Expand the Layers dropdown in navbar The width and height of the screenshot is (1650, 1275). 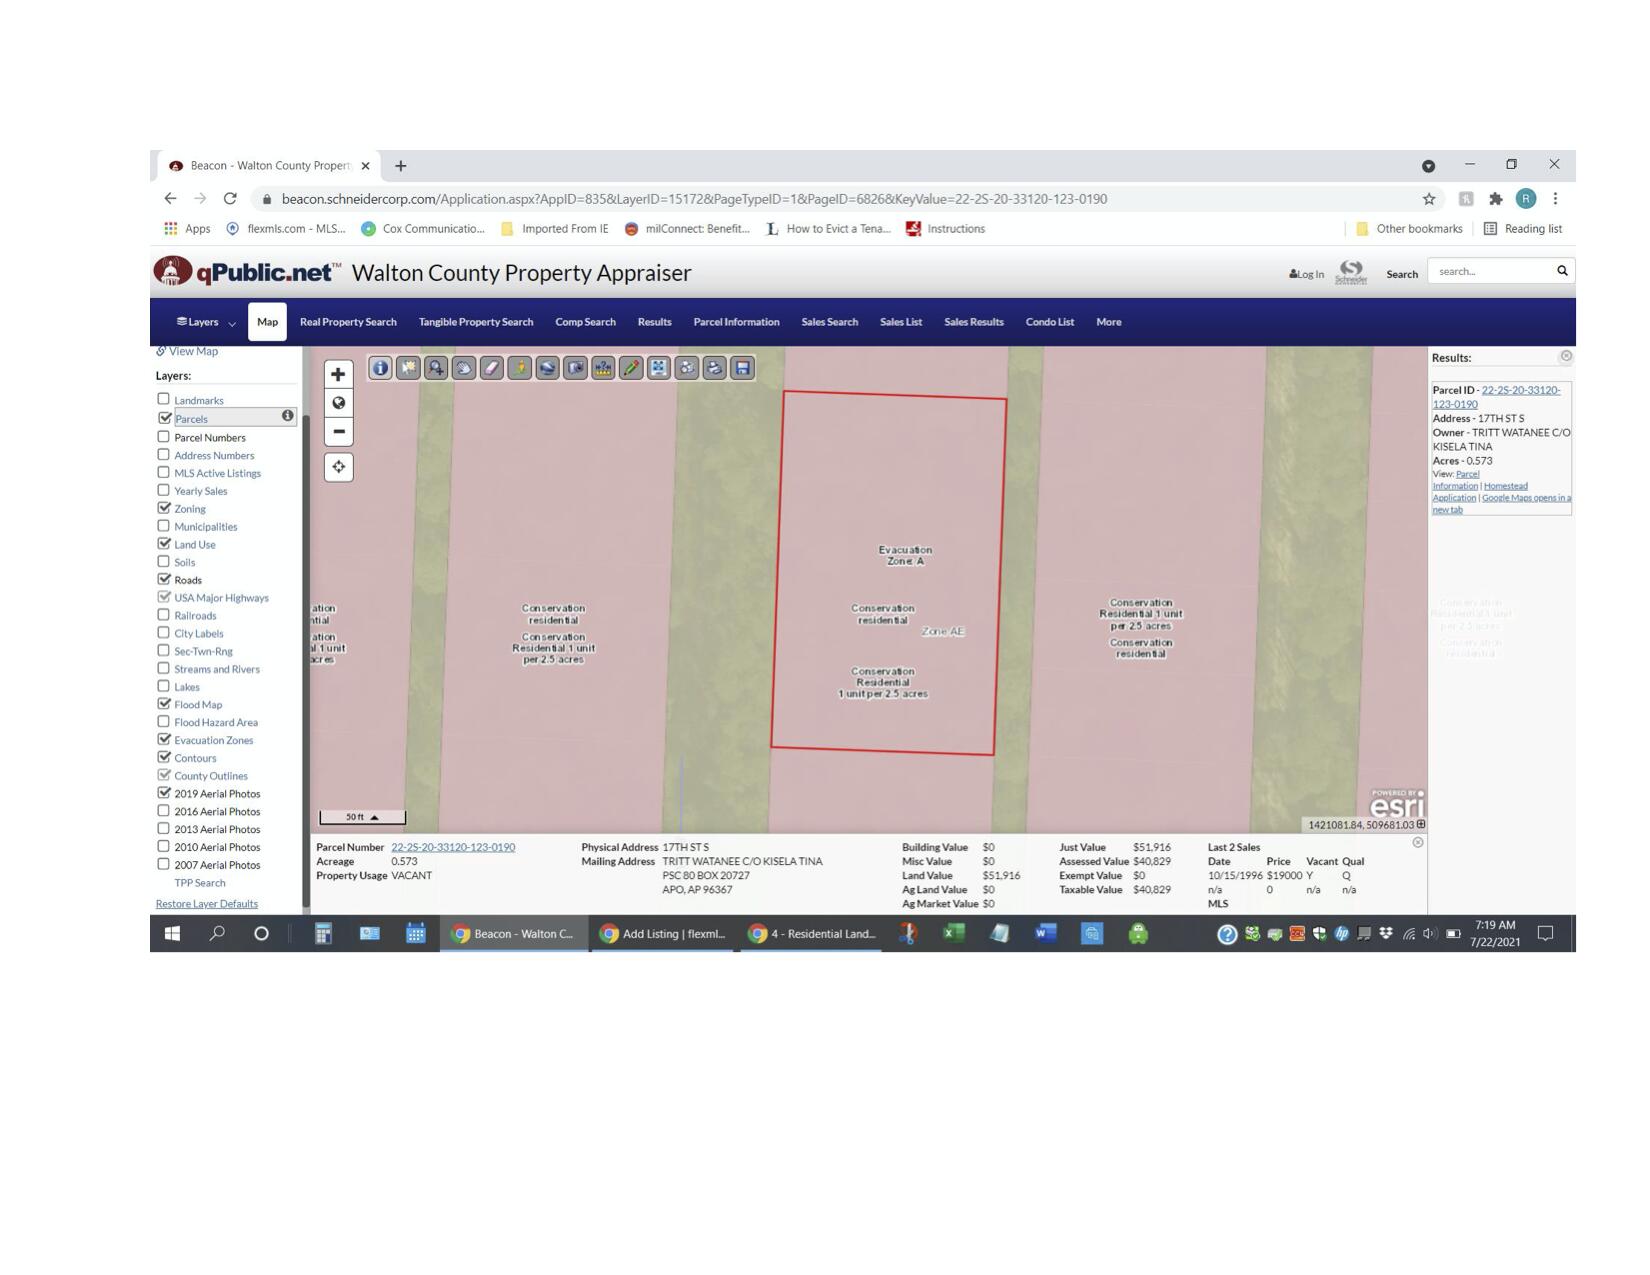click(206, 322)
